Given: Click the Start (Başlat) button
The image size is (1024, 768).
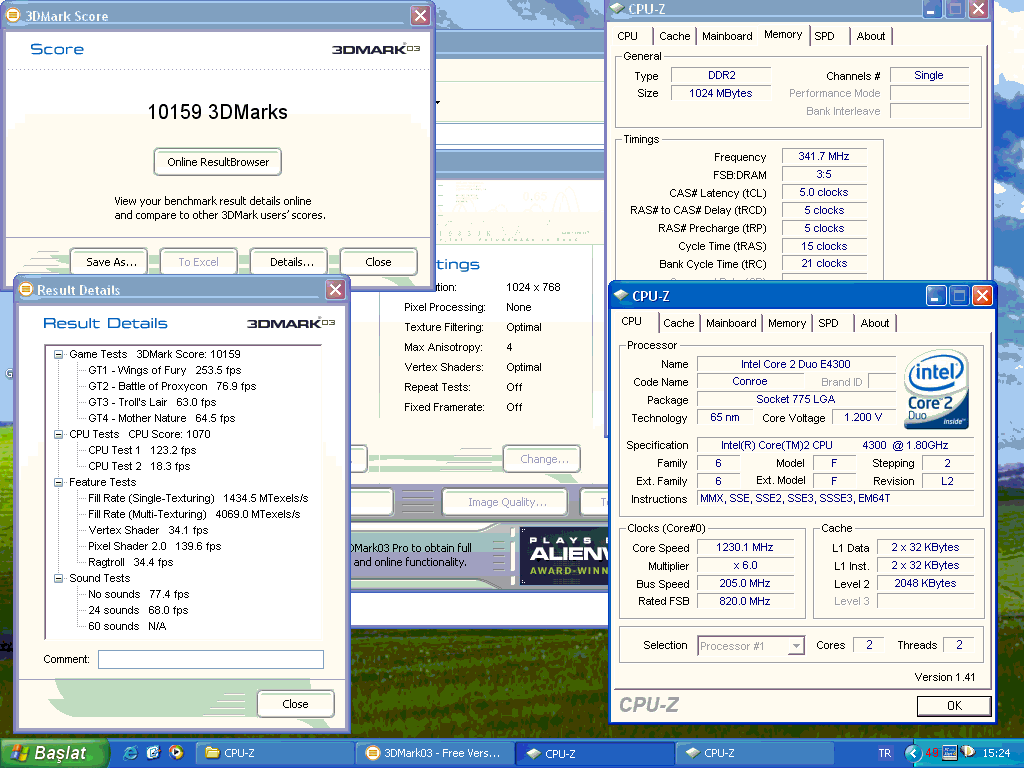Looking at the screenshot, I should (x=54, y=753).
